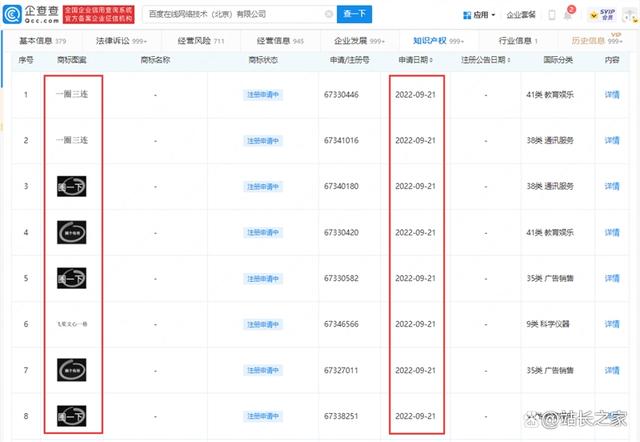Screen dimensions: 640x442
Task: Select the 知识产权 tab
Action: [438, 41]
